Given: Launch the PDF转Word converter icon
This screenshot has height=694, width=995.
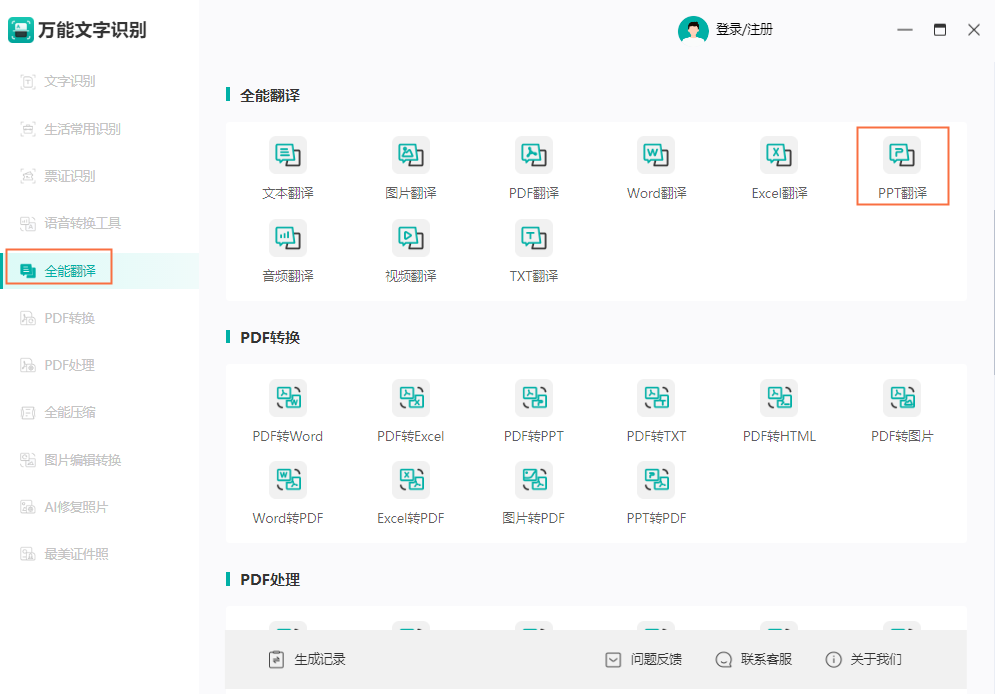Looking at the screenshot, I should click(x=287, y=398).
